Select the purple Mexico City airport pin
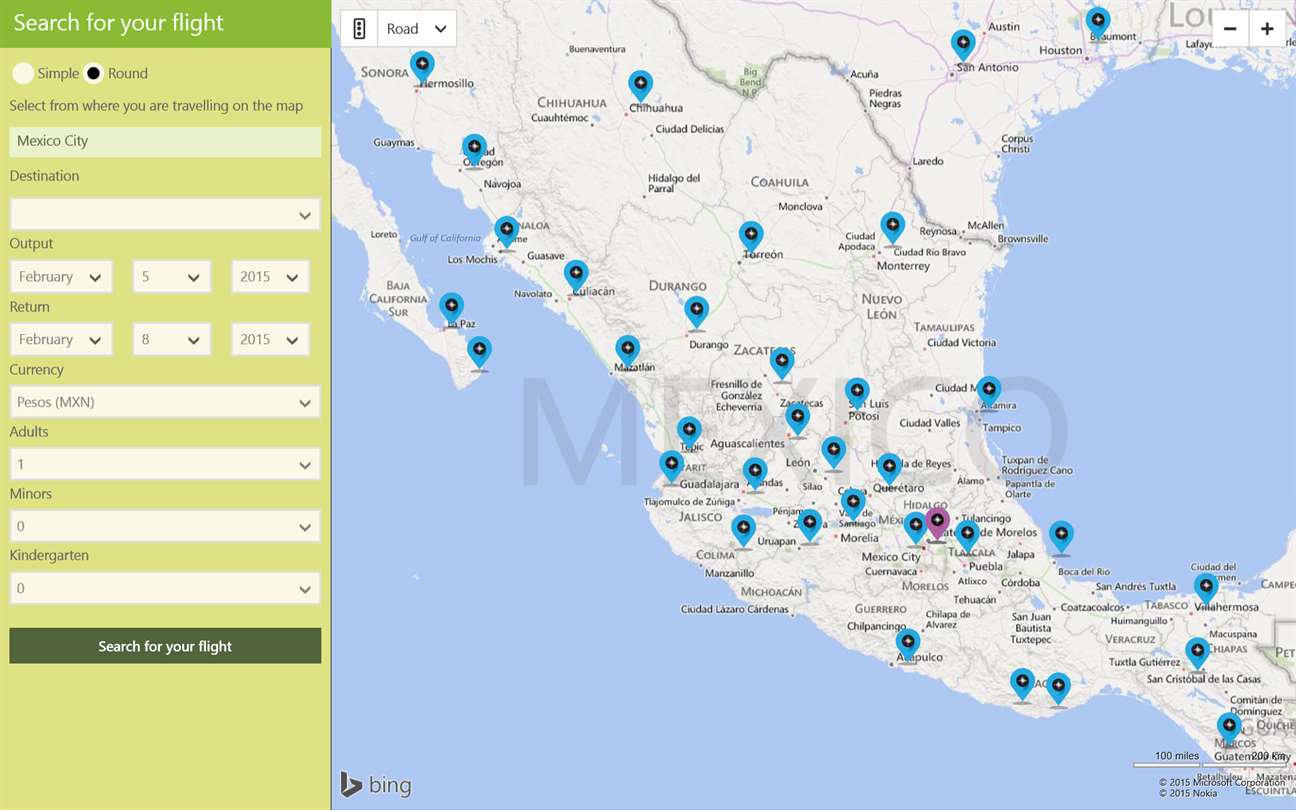This screenshot has width=1296, height=810. click(937, 524)
